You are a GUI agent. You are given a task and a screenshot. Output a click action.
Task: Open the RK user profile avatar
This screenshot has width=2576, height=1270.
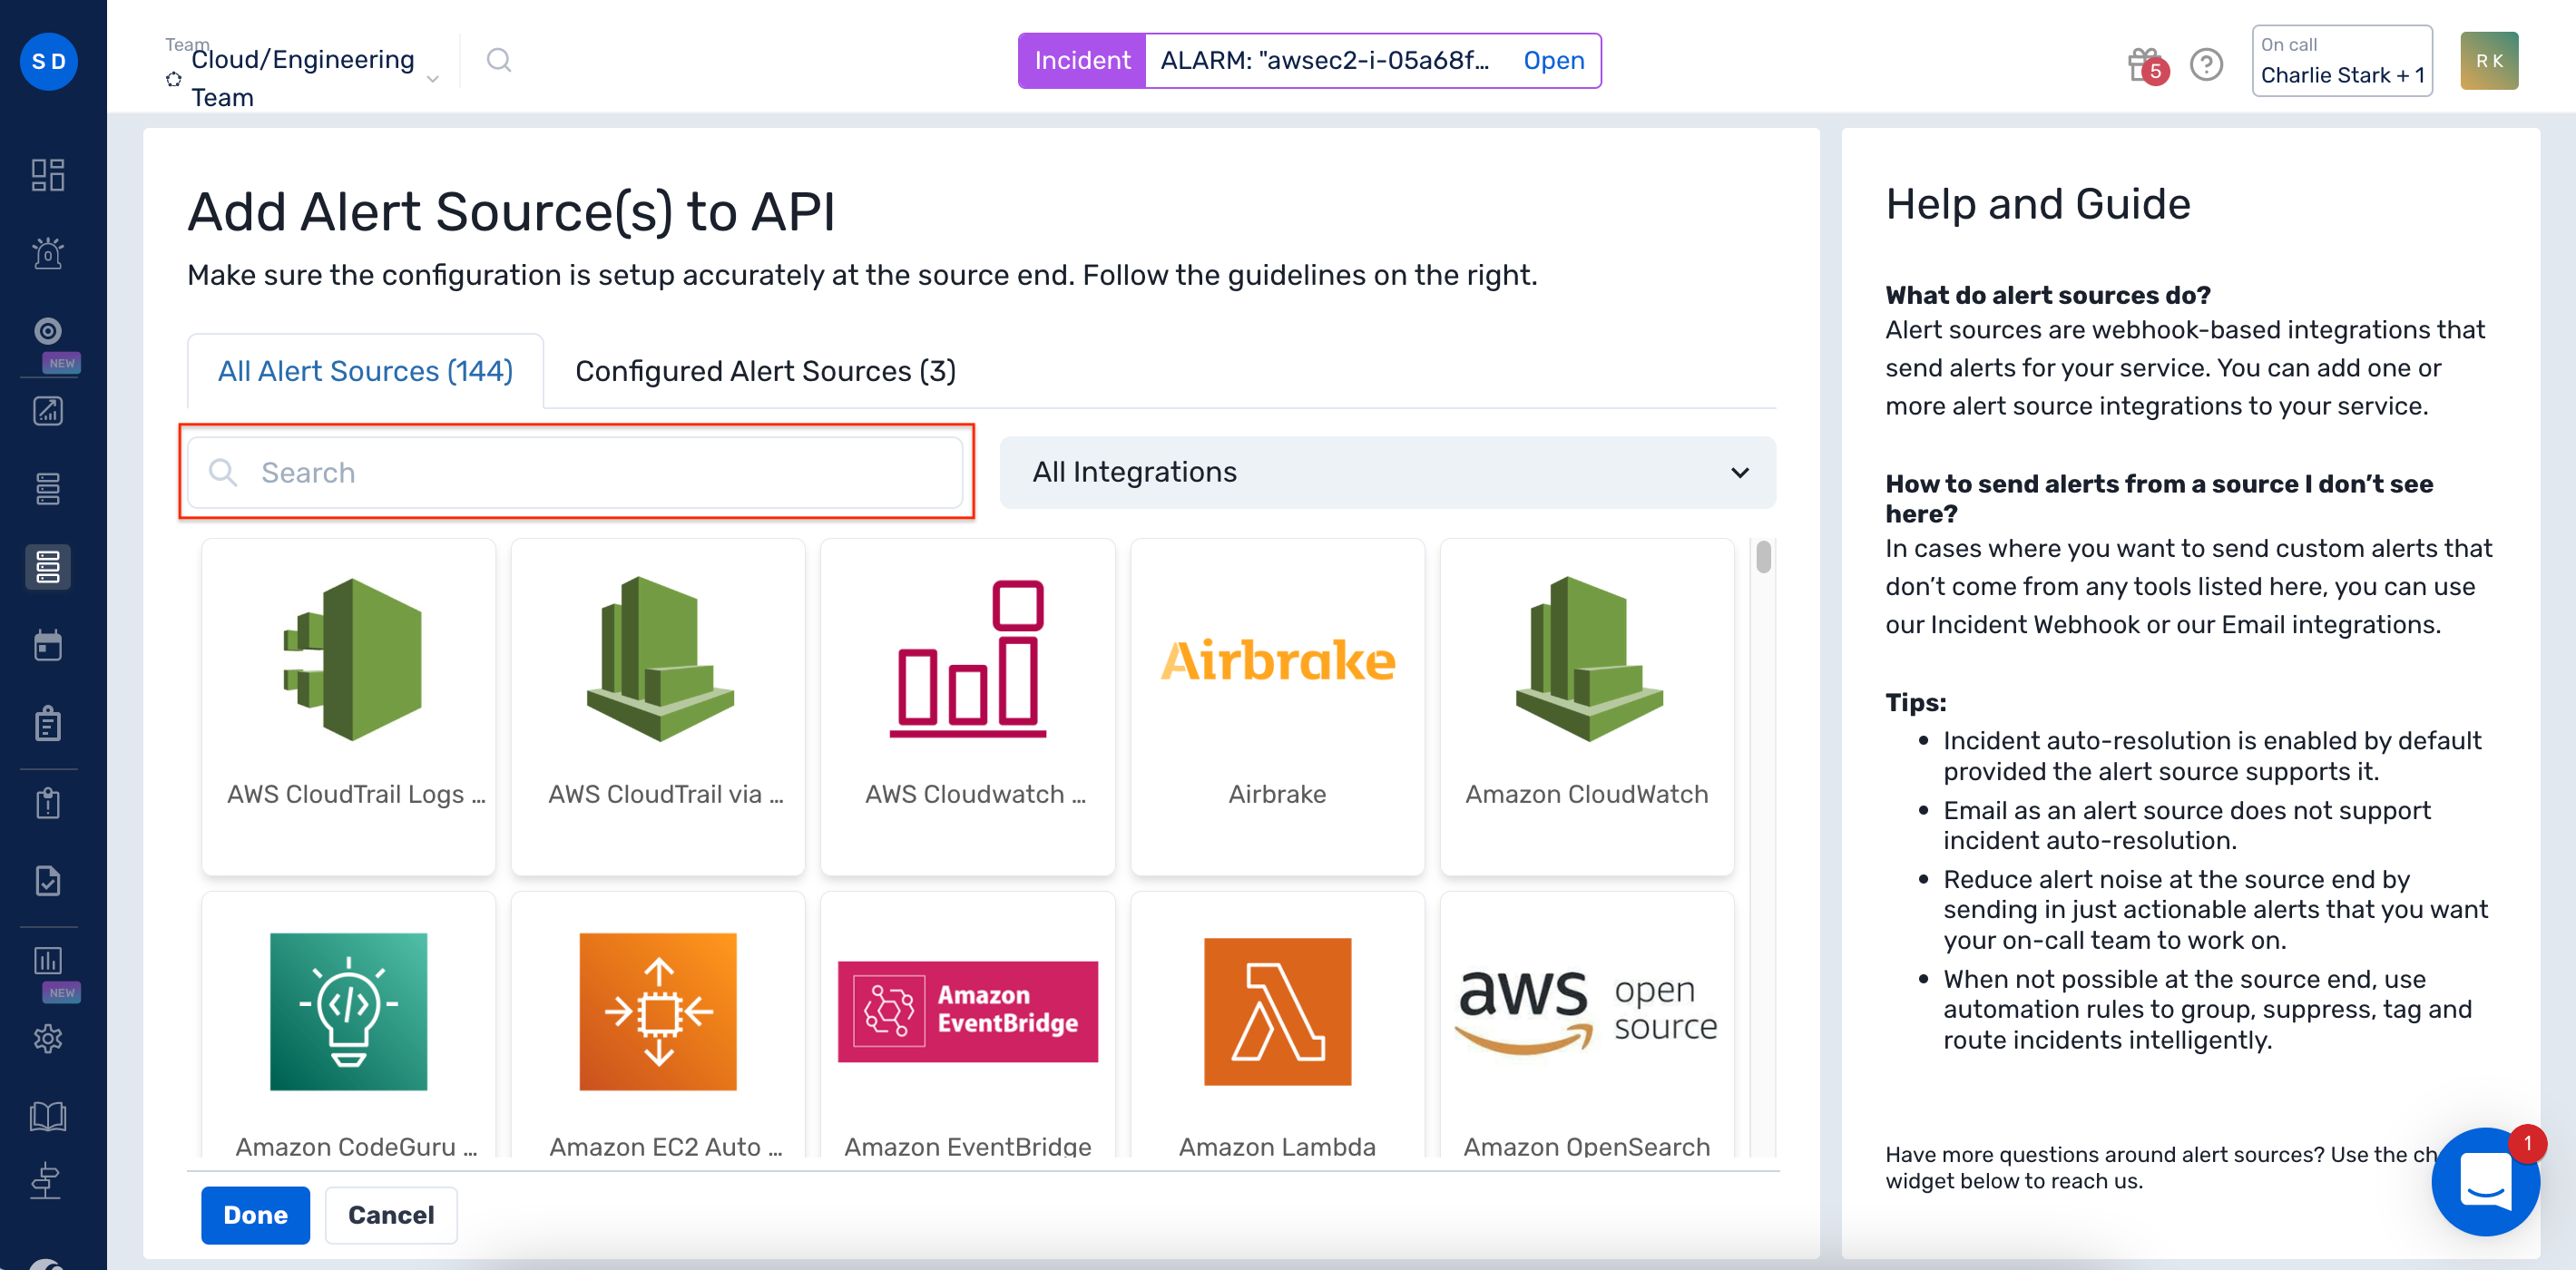(2489, 61)
